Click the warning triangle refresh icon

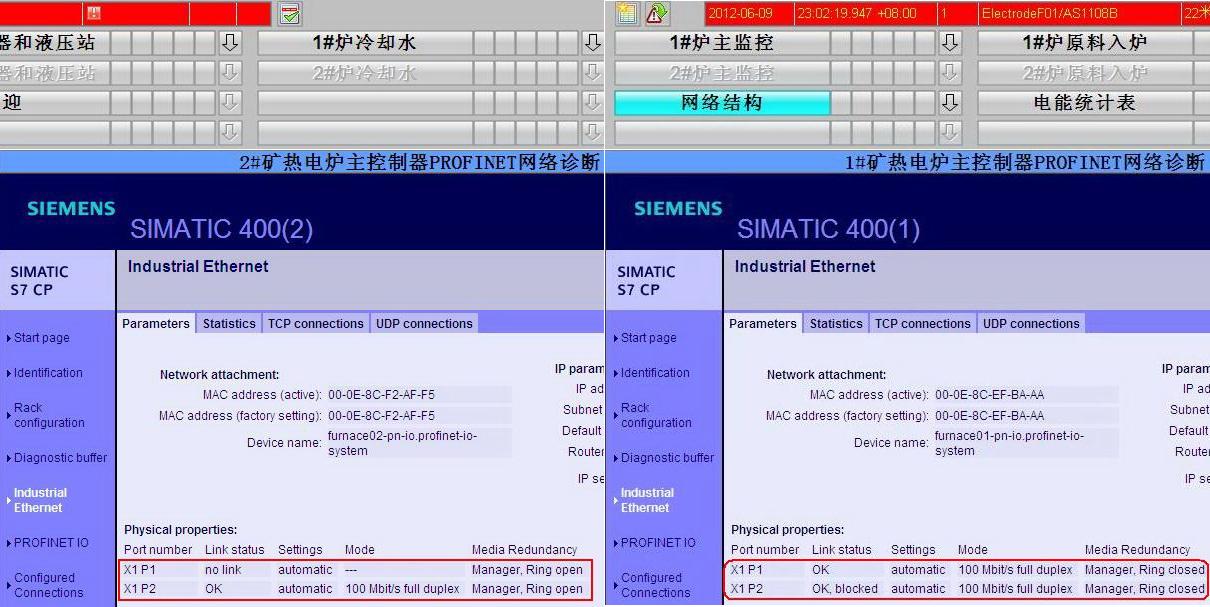(656, 13)
